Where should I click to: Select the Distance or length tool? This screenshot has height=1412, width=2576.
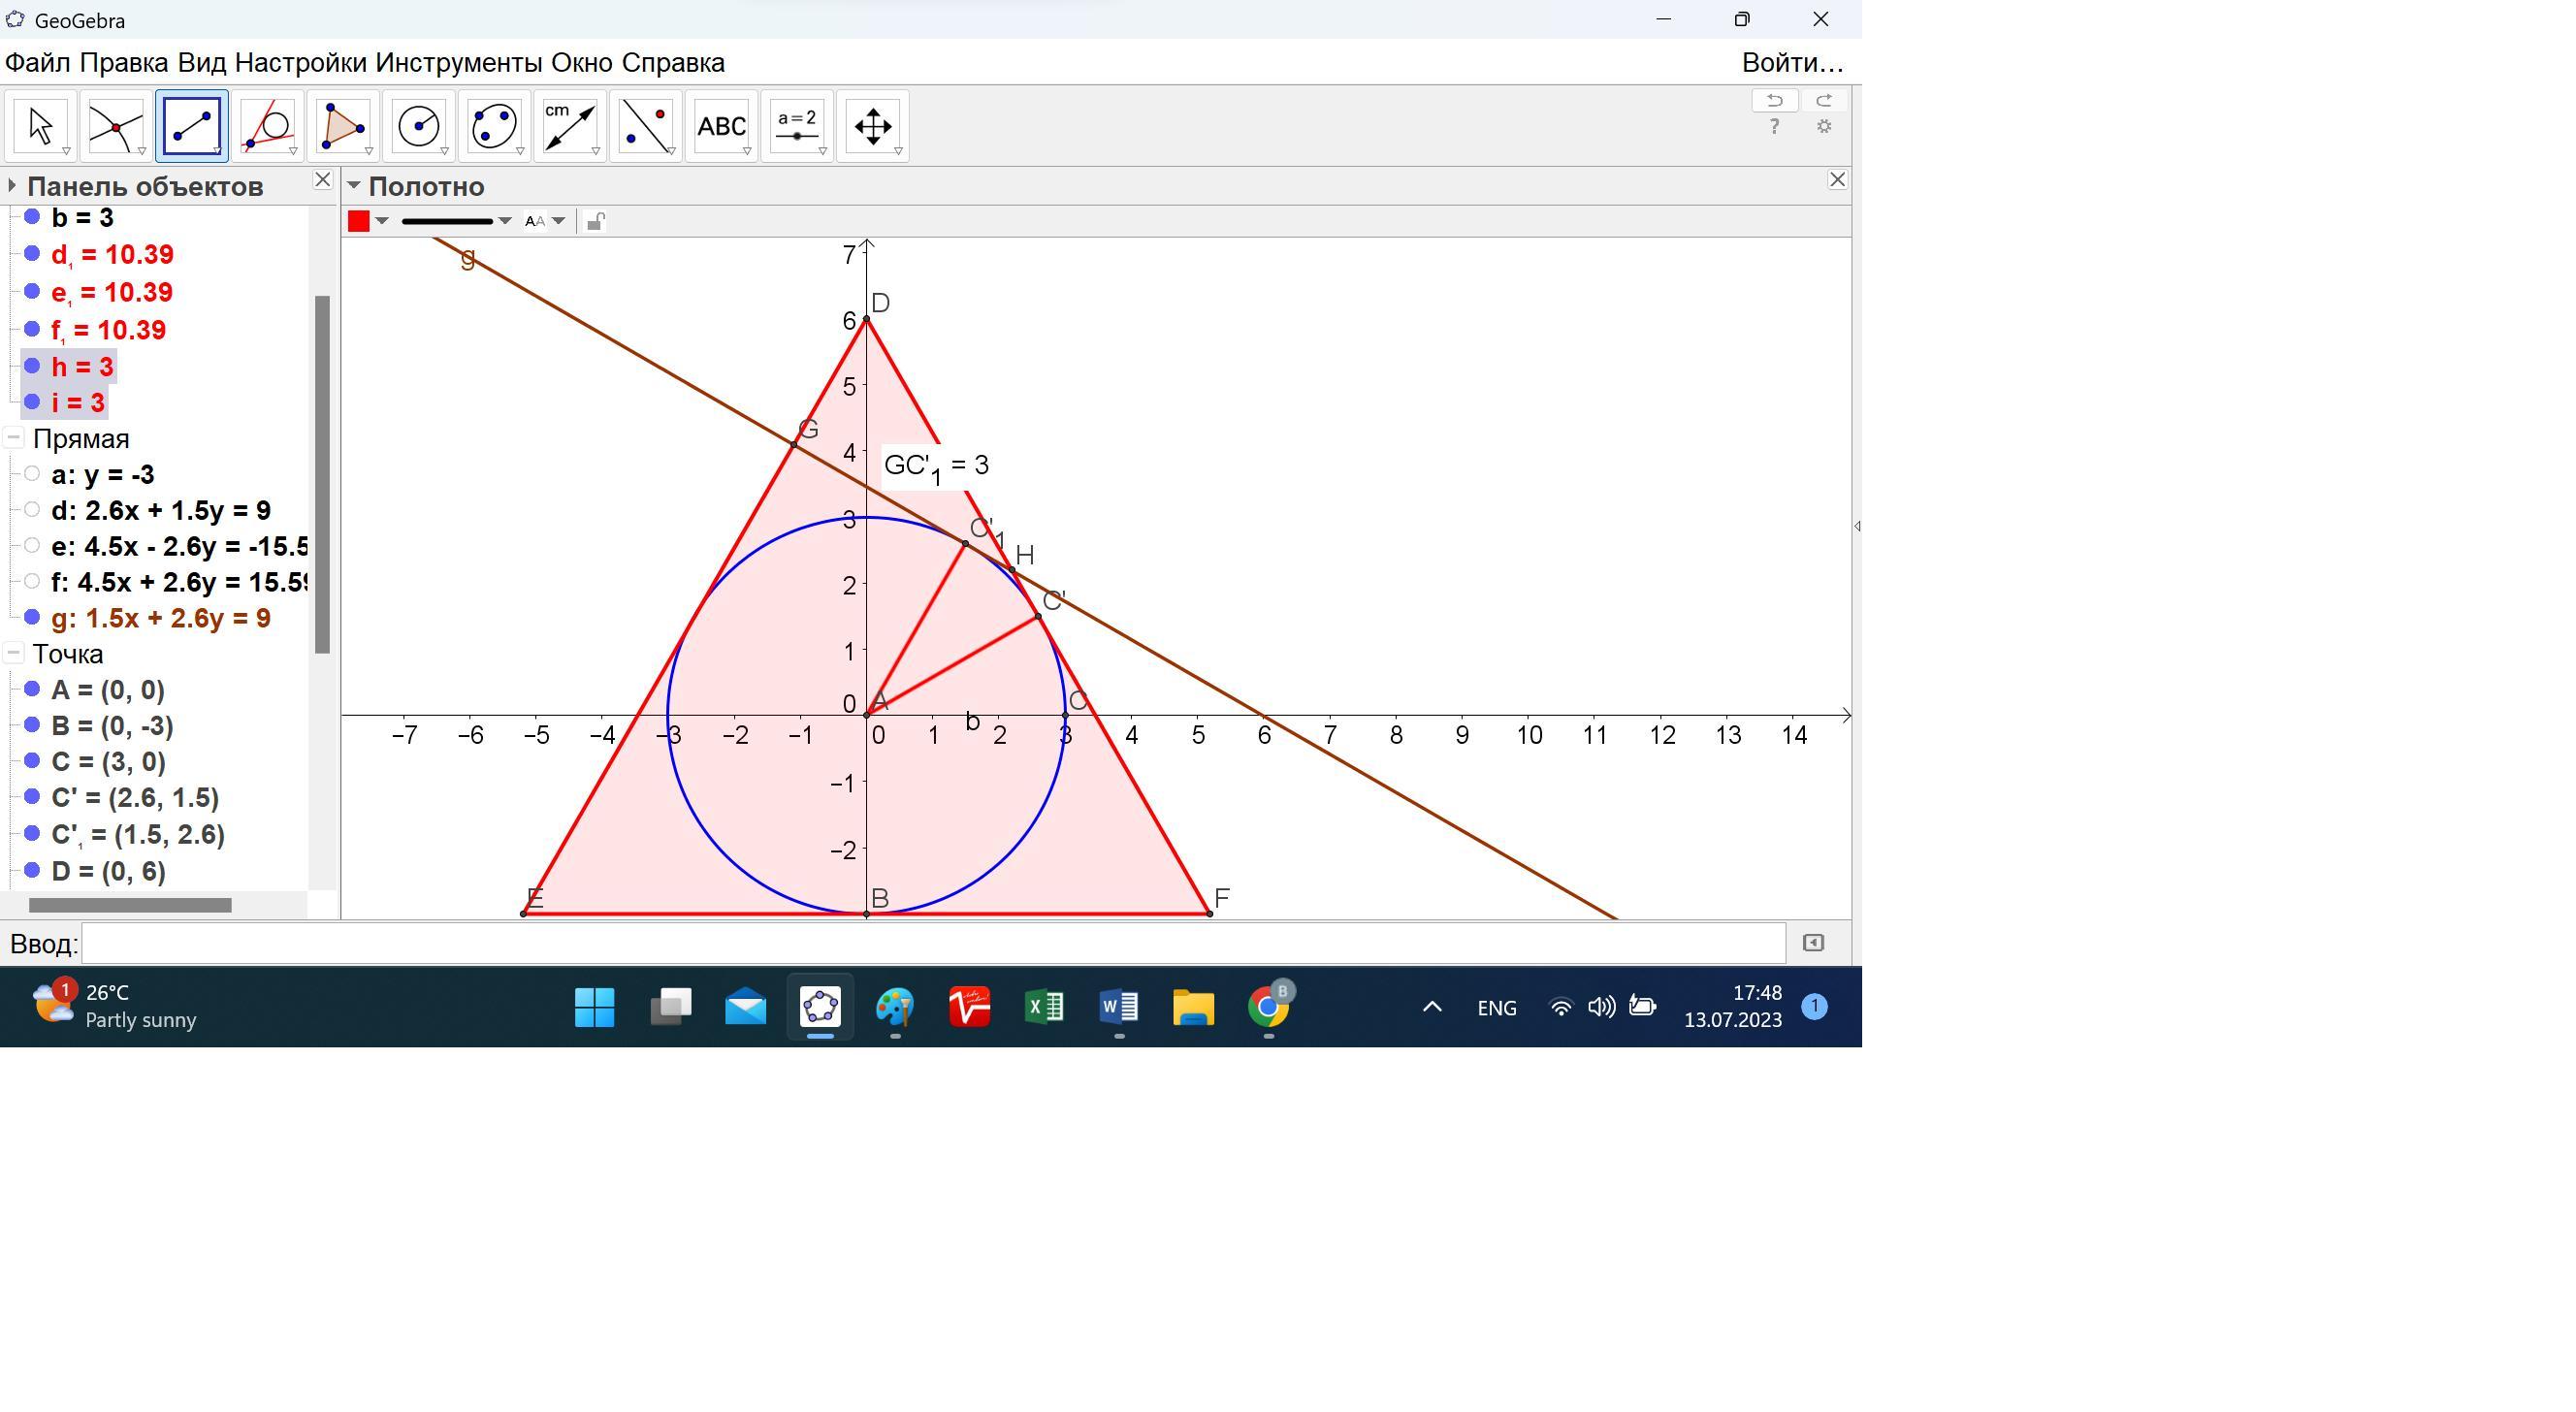click(x=570, y=126)
